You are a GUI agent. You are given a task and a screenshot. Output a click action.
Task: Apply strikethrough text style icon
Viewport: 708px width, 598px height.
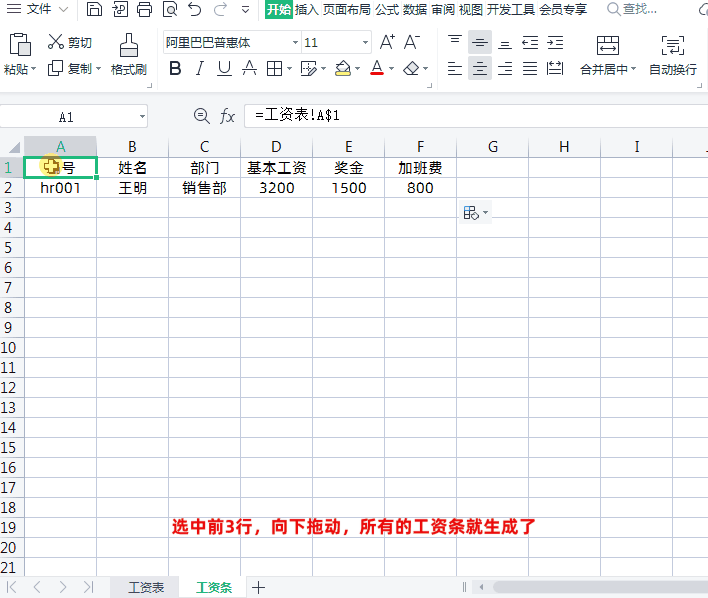click(249, 69)
